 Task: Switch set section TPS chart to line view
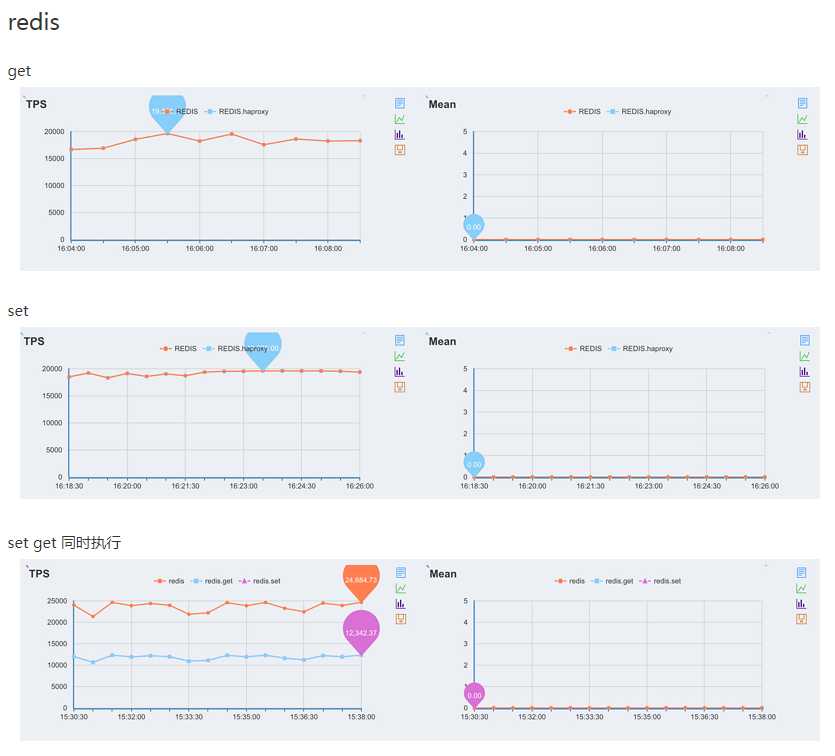(x=400, y=356)
